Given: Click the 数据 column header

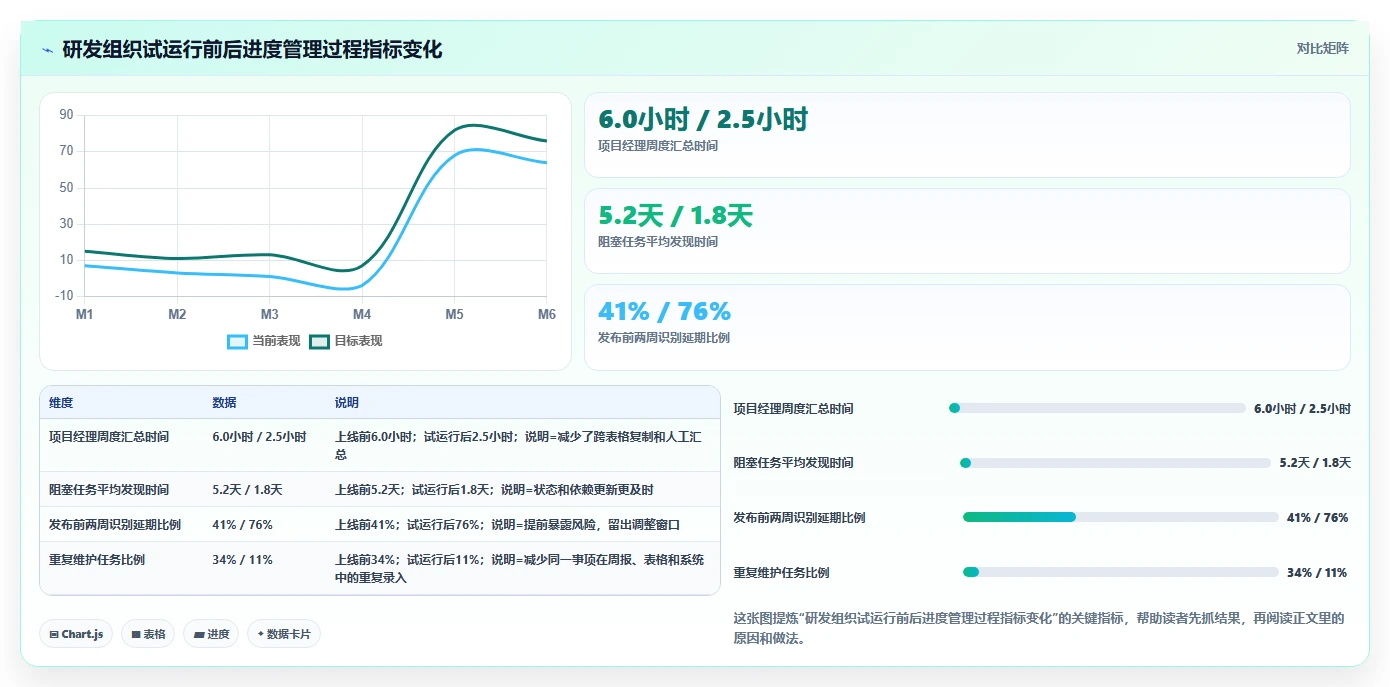Looking at the screenshot, I should coord(224,403).
